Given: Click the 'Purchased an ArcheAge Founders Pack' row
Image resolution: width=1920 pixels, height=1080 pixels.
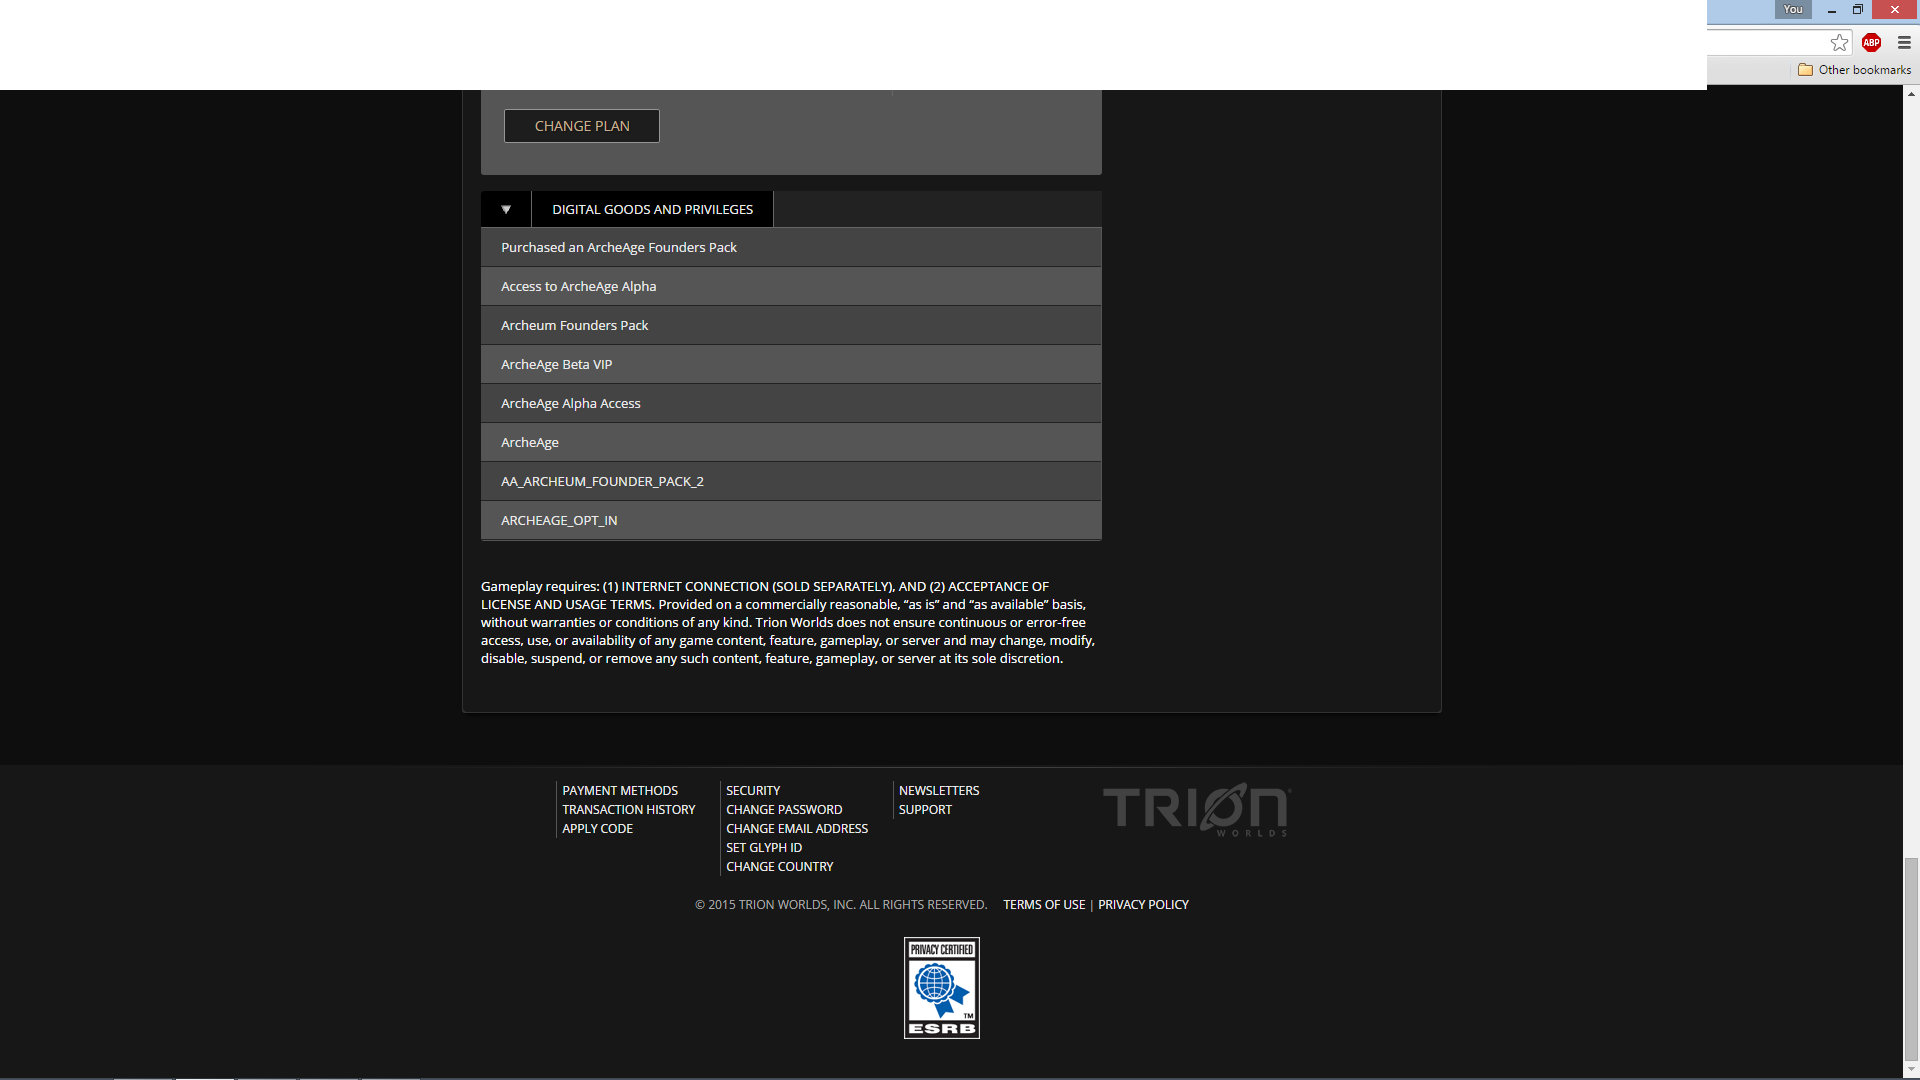Looking at the screenshot, I should coord(791,247).
